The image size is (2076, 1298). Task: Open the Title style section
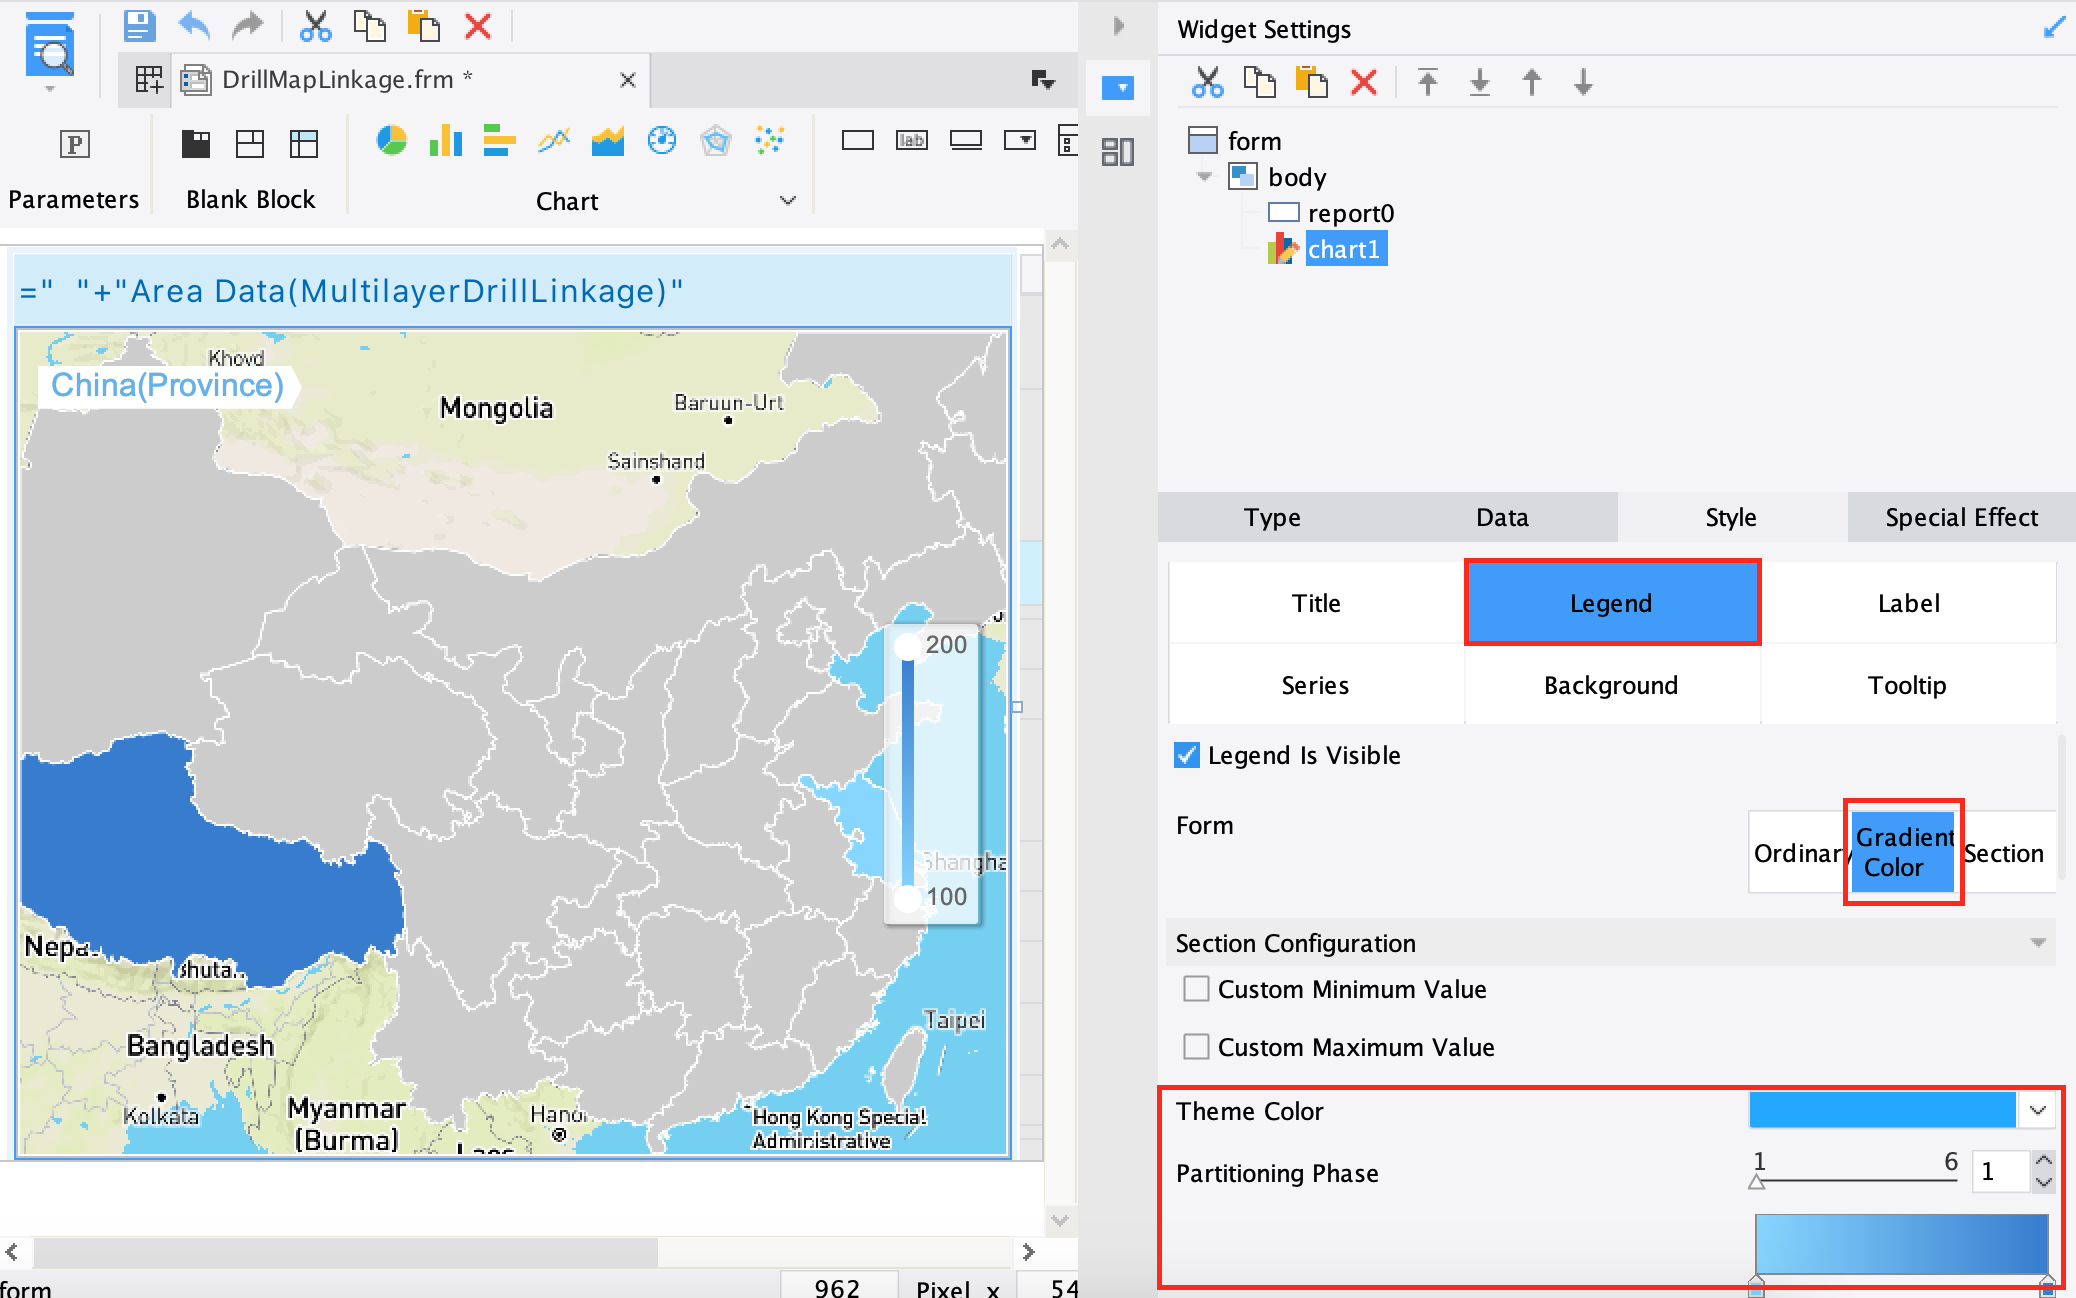[1316, 603]
